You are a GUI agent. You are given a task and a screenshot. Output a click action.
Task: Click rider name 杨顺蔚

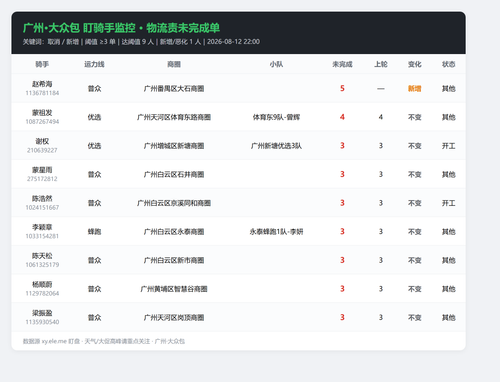pos(42,285)
